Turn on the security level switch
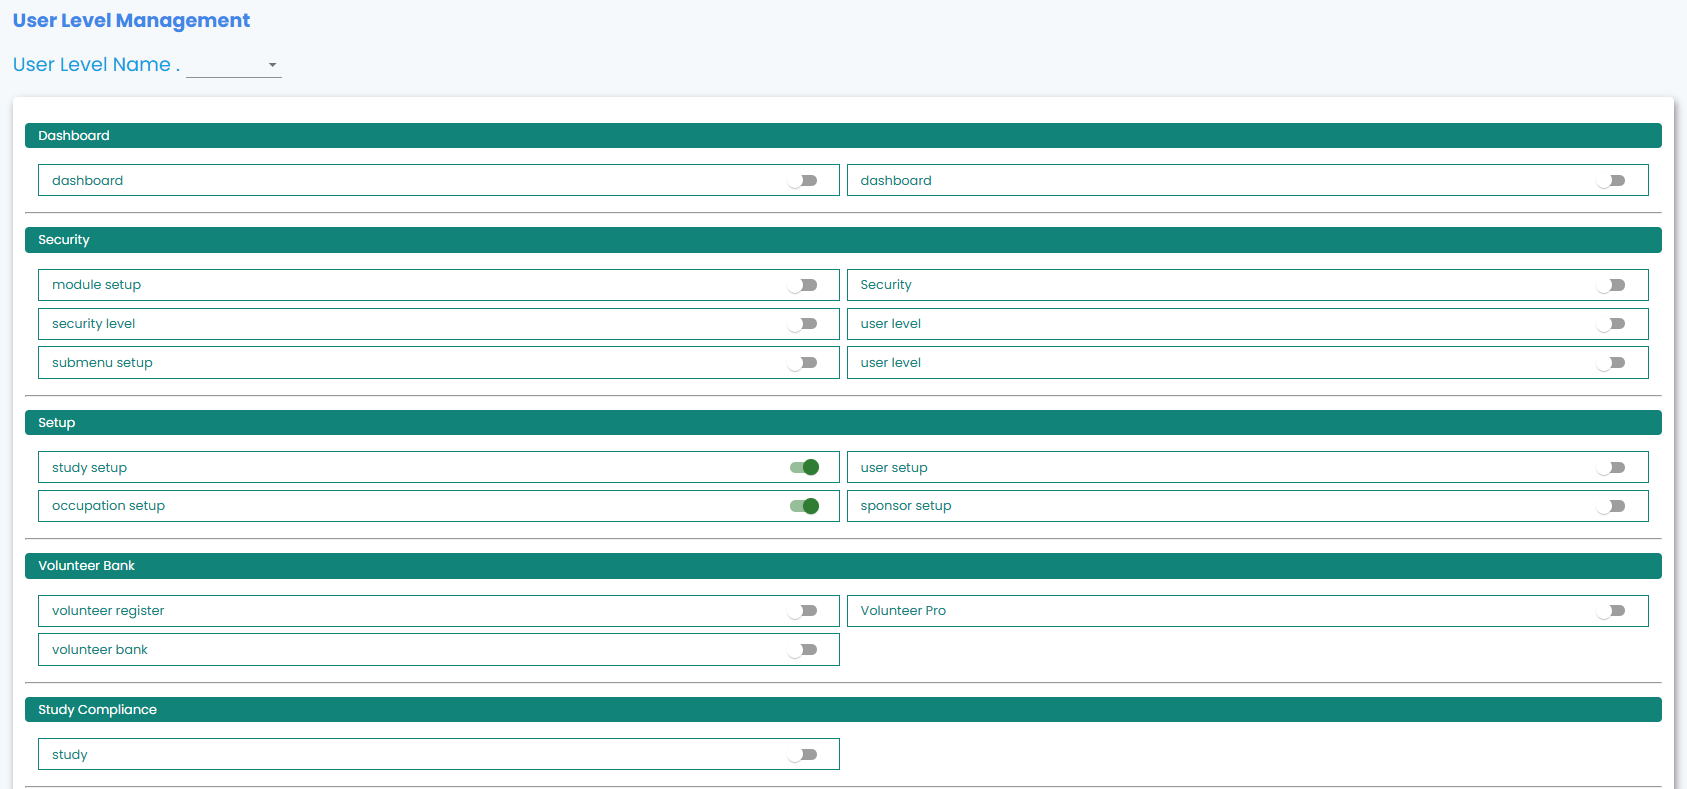 (x=803, y=324)
